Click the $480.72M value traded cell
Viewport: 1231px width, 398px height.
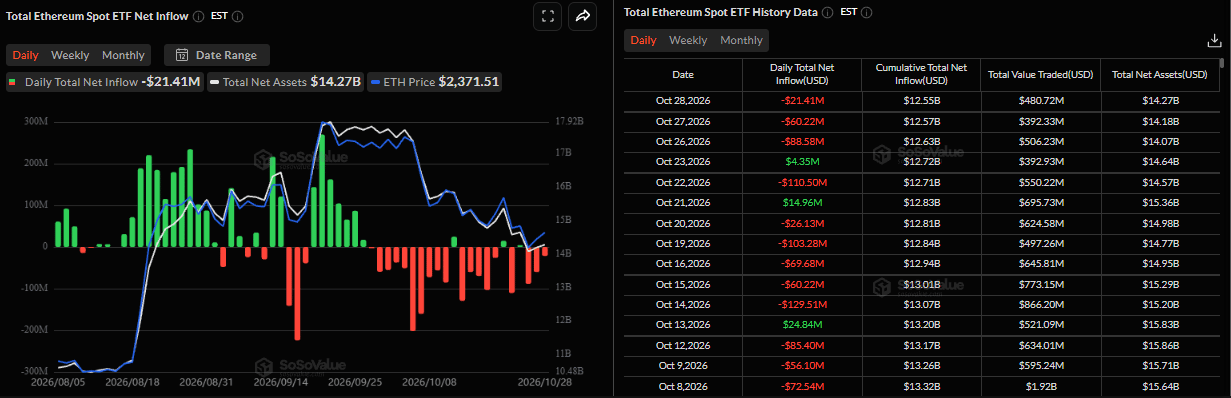click(1040, 101)
